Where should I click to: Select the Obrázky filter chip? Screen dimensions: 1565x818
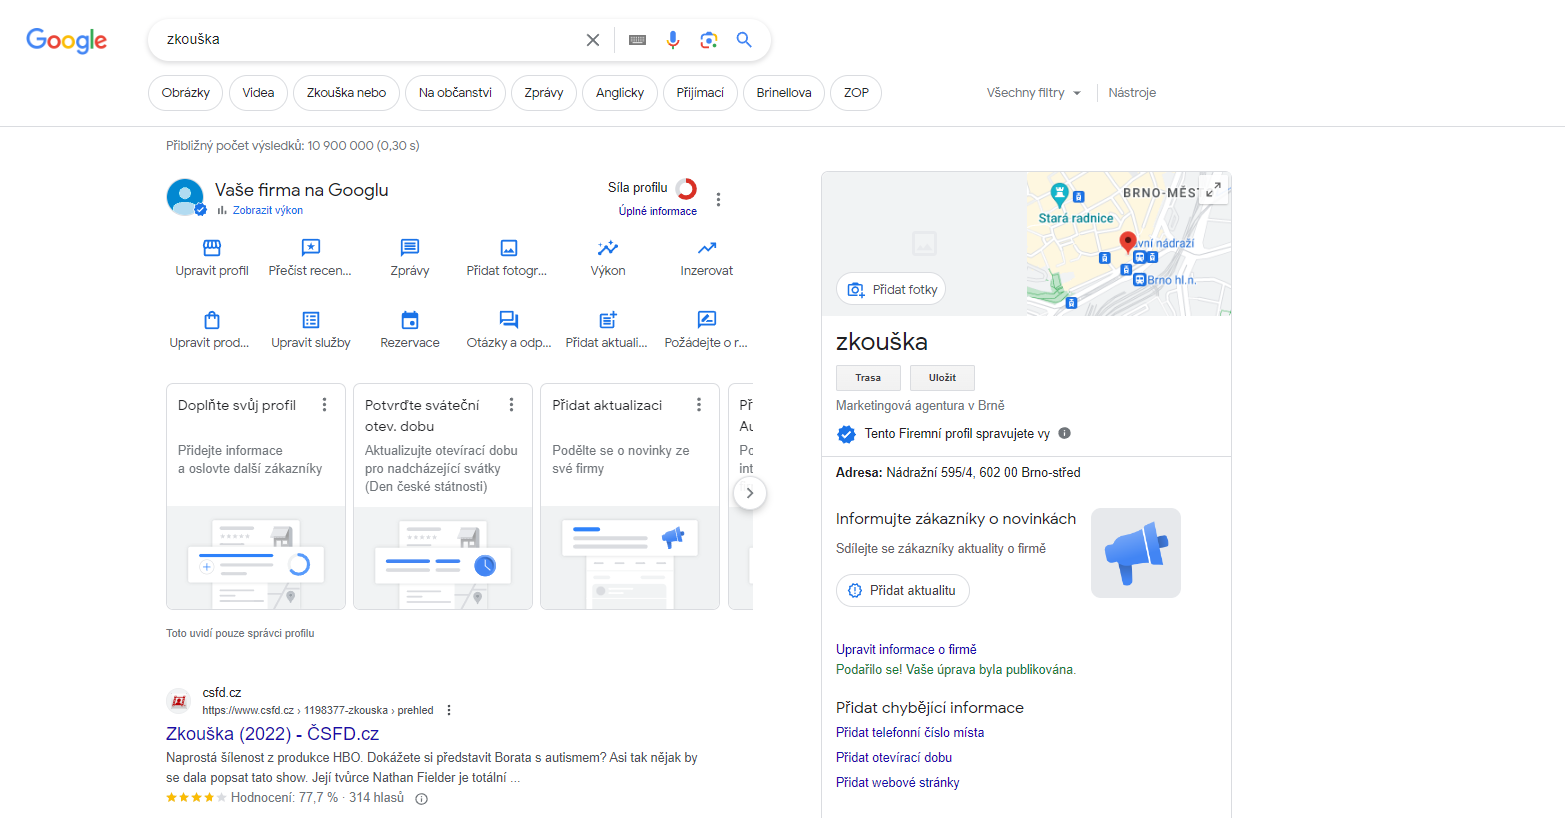point(186,93)
